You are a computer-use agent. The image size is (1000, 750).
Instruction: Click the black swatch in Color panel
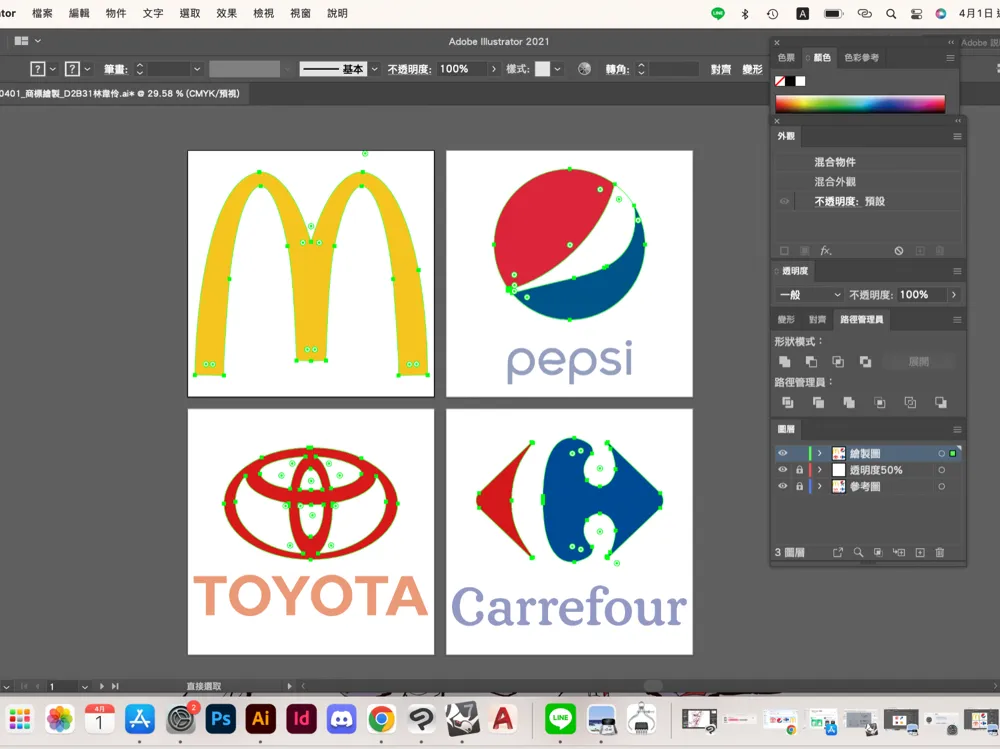(x=790, y=81)
